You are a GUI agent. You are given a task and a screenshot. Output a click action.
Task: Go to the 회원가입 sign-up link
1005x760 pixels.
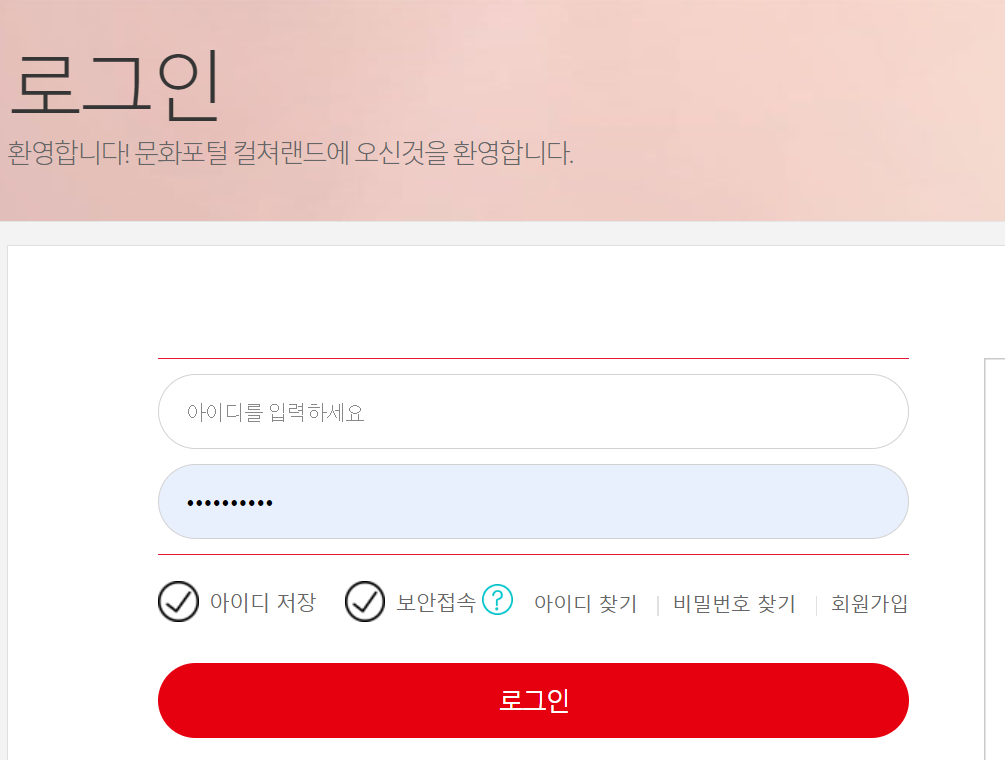click(869, 603)
